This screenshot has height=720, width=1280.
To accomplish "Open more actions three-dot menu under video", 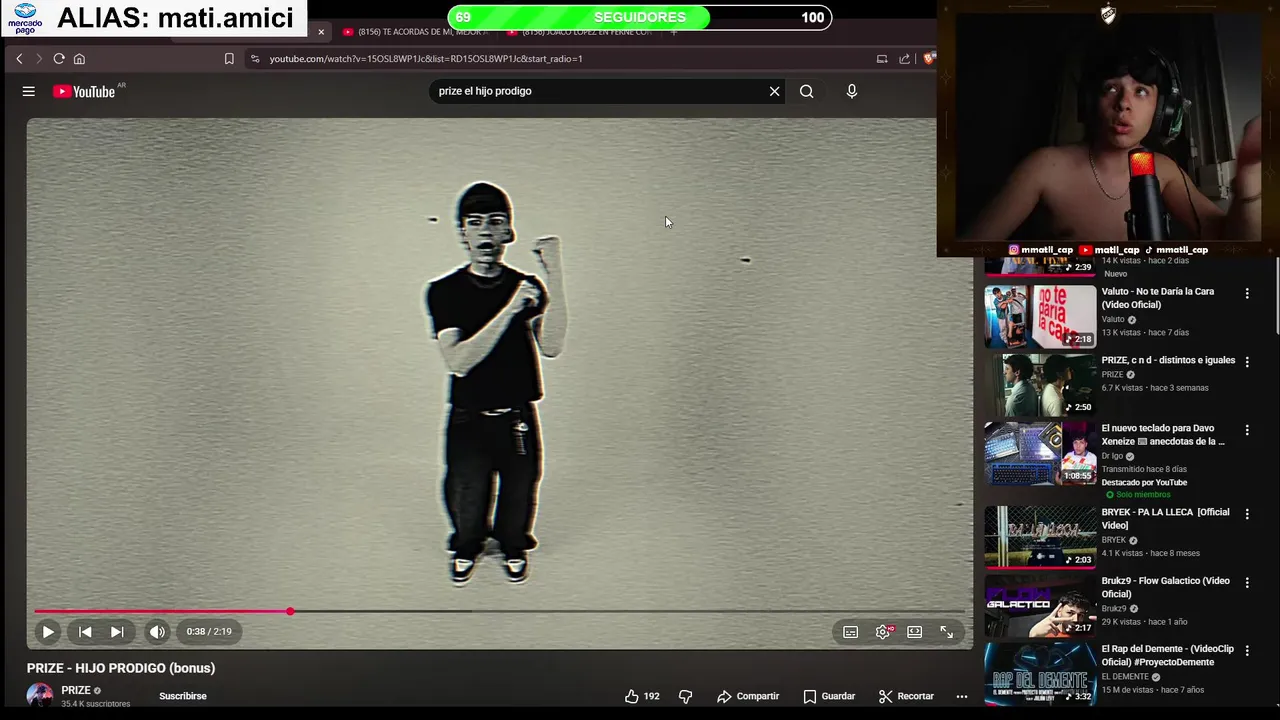I will click(962, 696).
